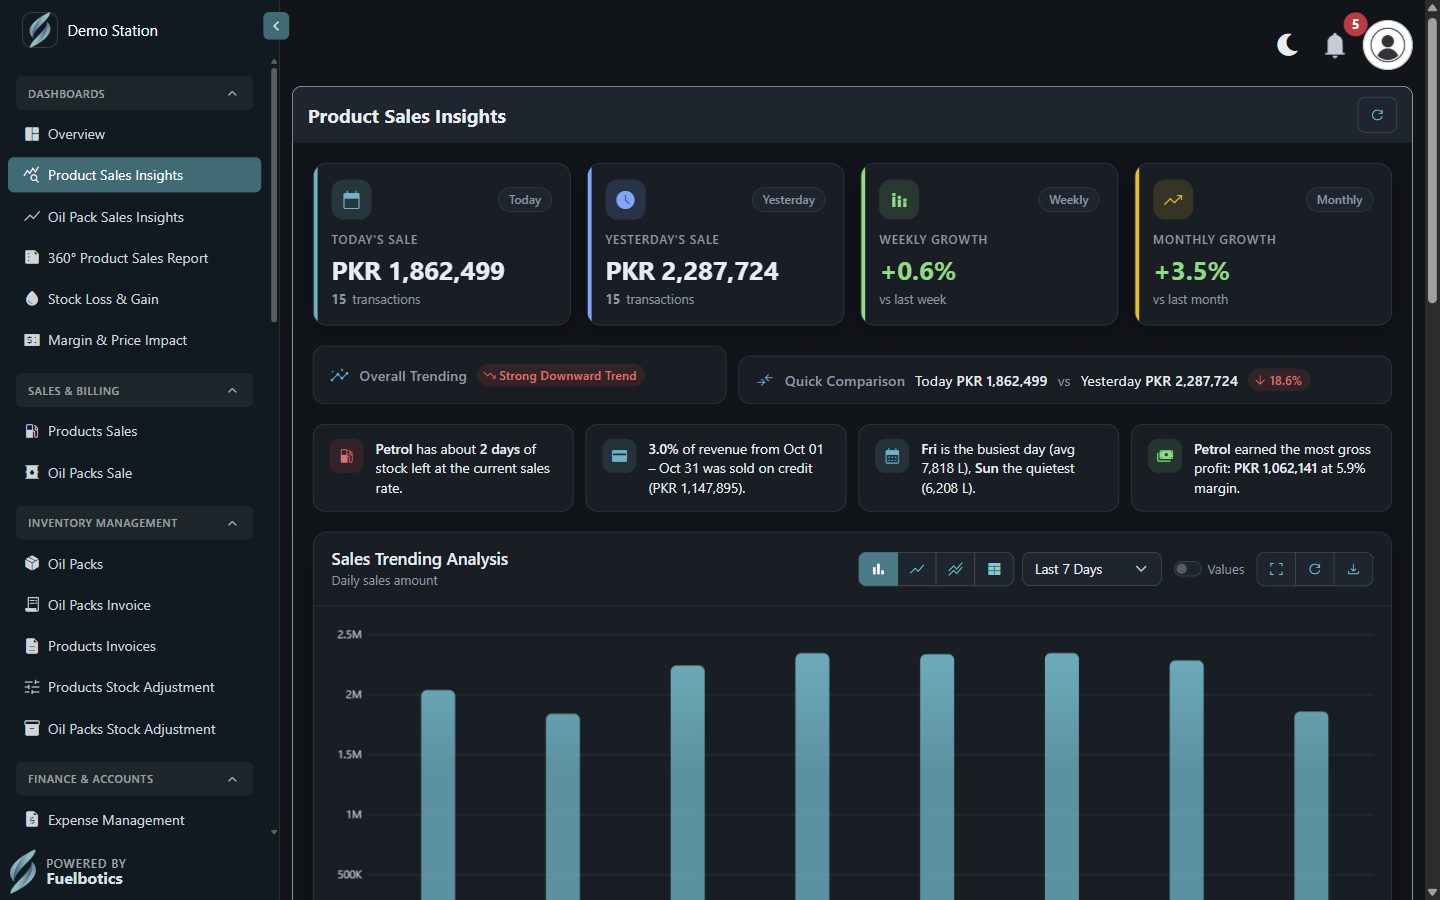Image resolution: width=1440 pixels, height=900 pixels.
Task: Expand chart to fullscreen
Action: 1276,569
